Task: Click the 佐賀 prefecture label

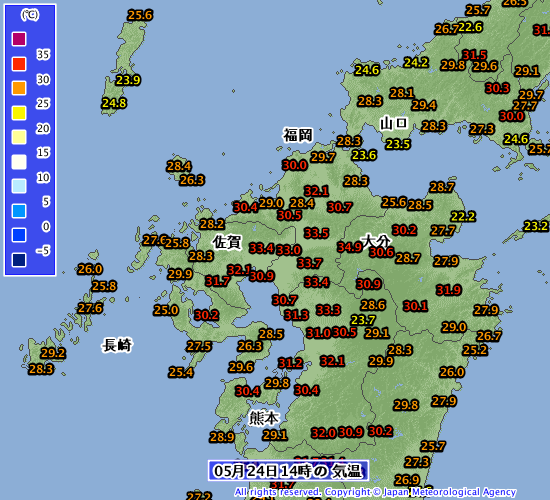Action: pyautogui.click(x=227, y=242)
